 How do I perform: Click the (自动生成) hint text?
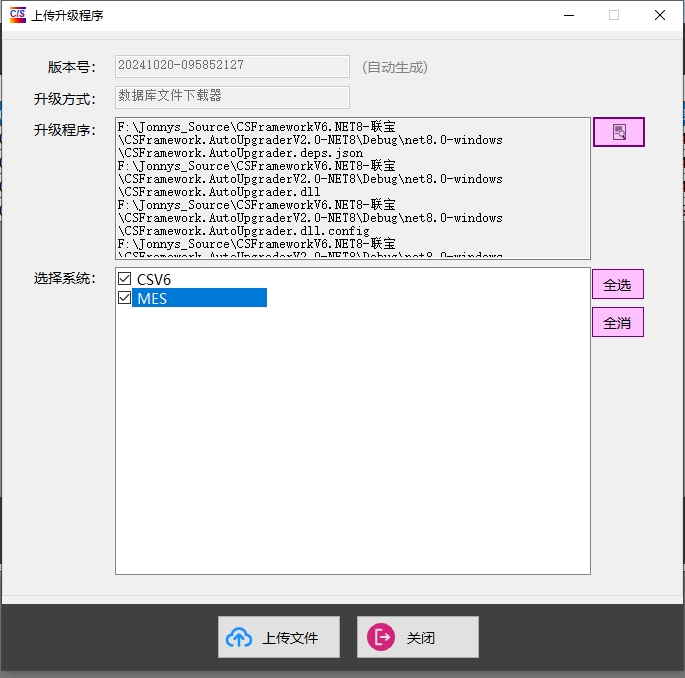click(394, 67)
